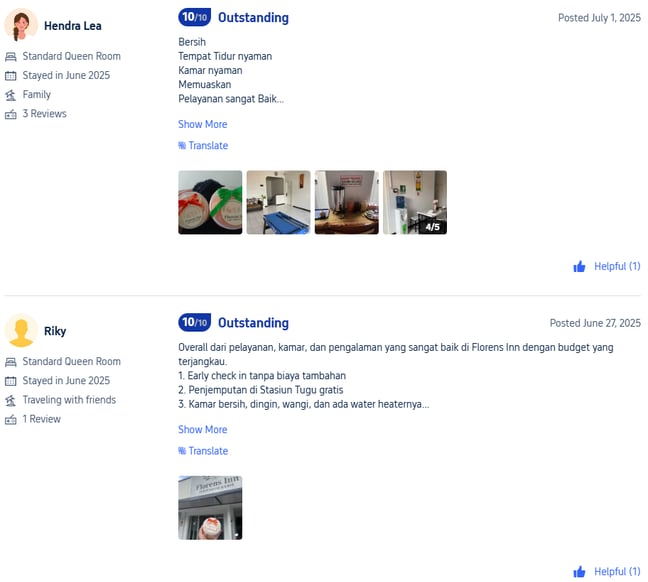Click 'Overall dari pelayanan, kamar' review sentence
The height and width of the screenshot is (582, 648).
395,355
